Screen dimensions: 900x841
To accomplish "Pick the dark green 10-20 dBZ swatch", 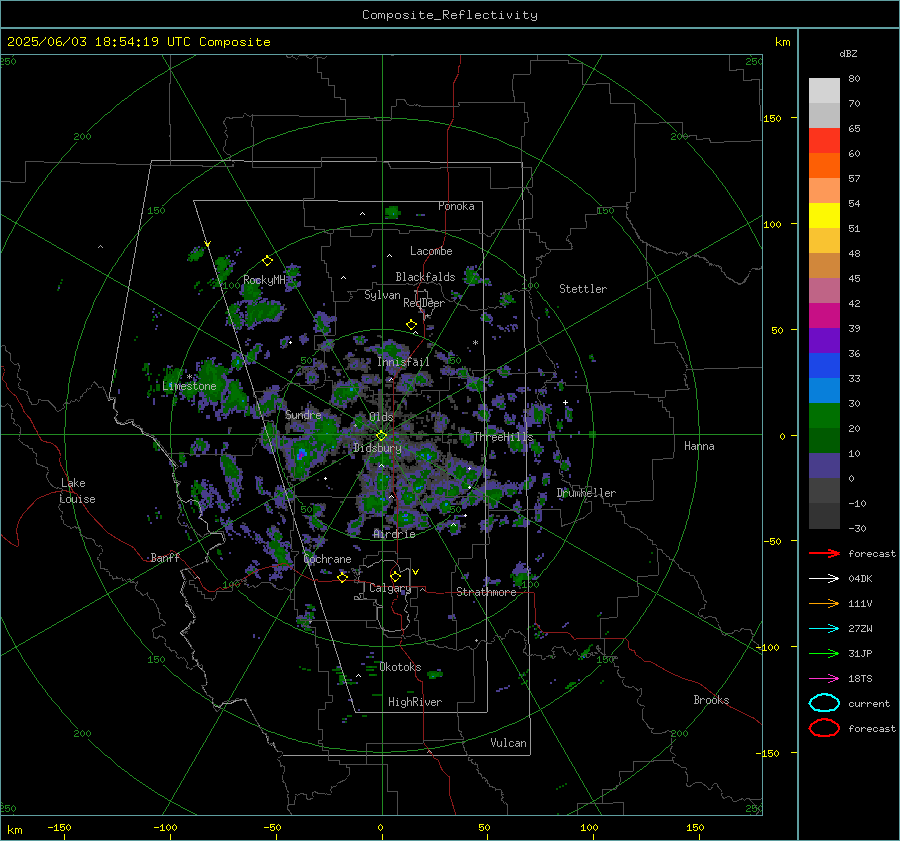I will pyautogui.click(x=824, y=441).
